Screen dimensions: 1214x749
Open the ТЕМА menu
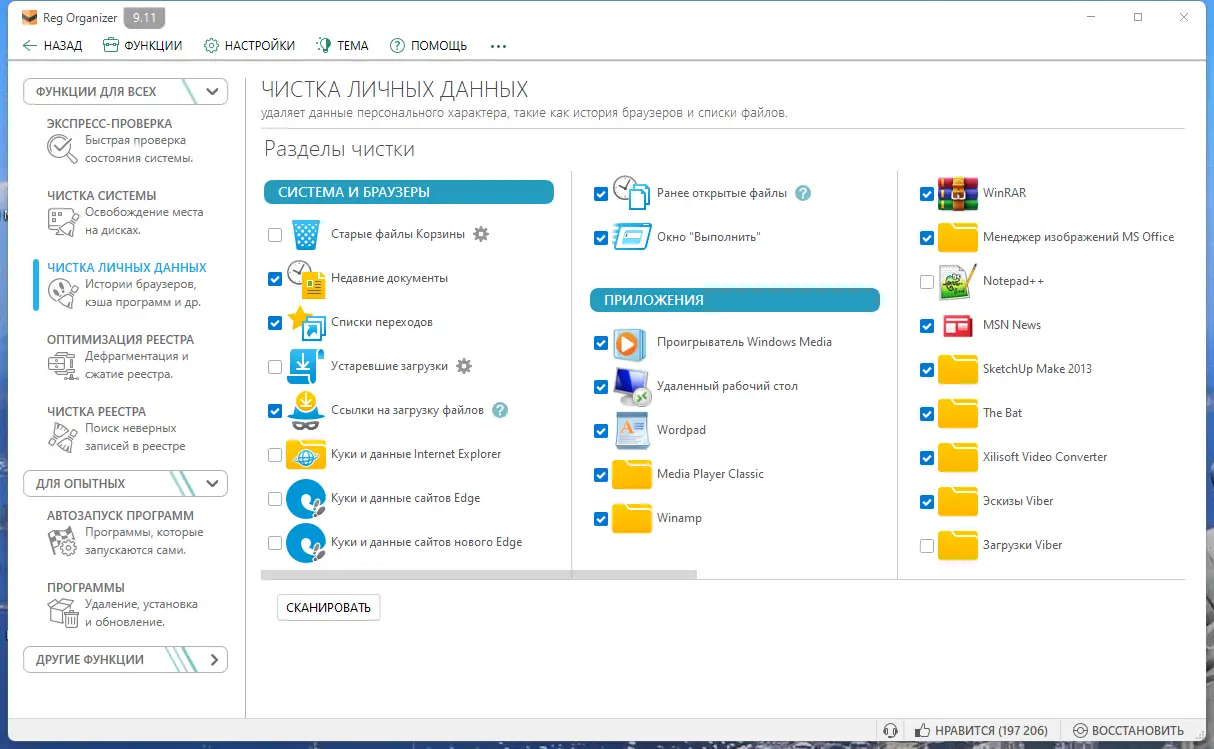click(x=343, y=45)
